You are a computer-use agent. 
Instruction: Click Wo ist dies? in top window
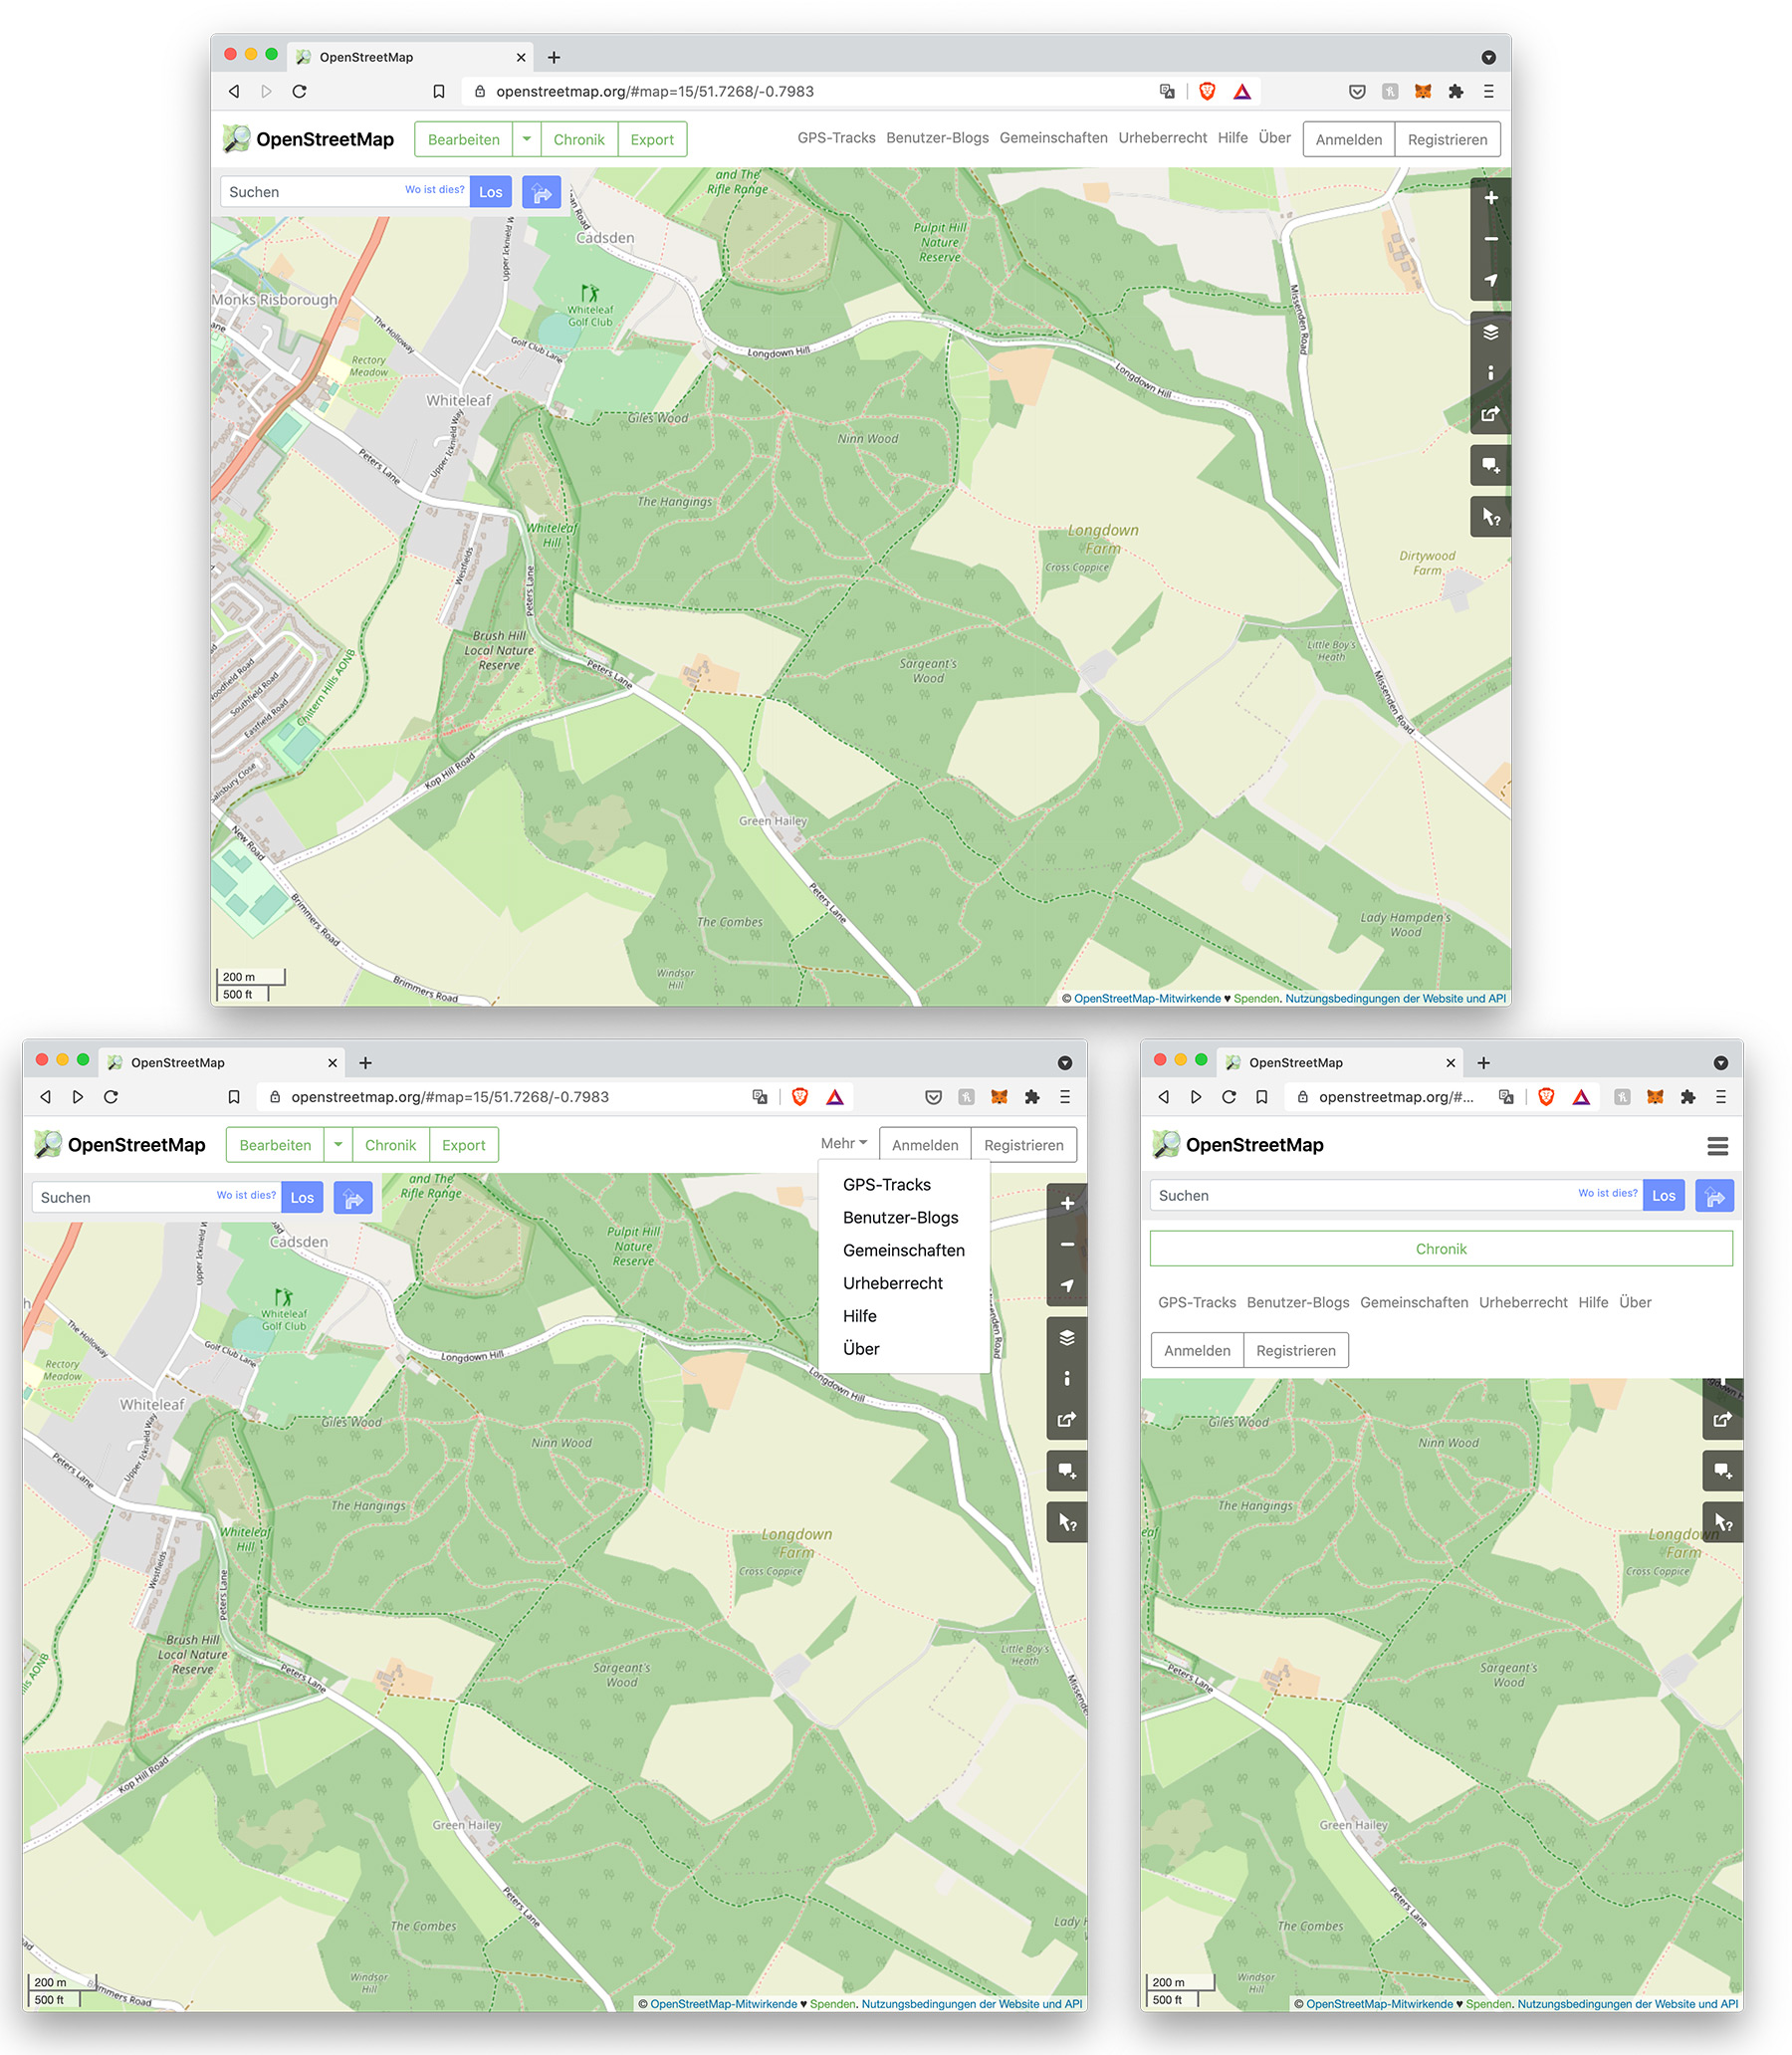pyautogui.click(x=434, y=189)
